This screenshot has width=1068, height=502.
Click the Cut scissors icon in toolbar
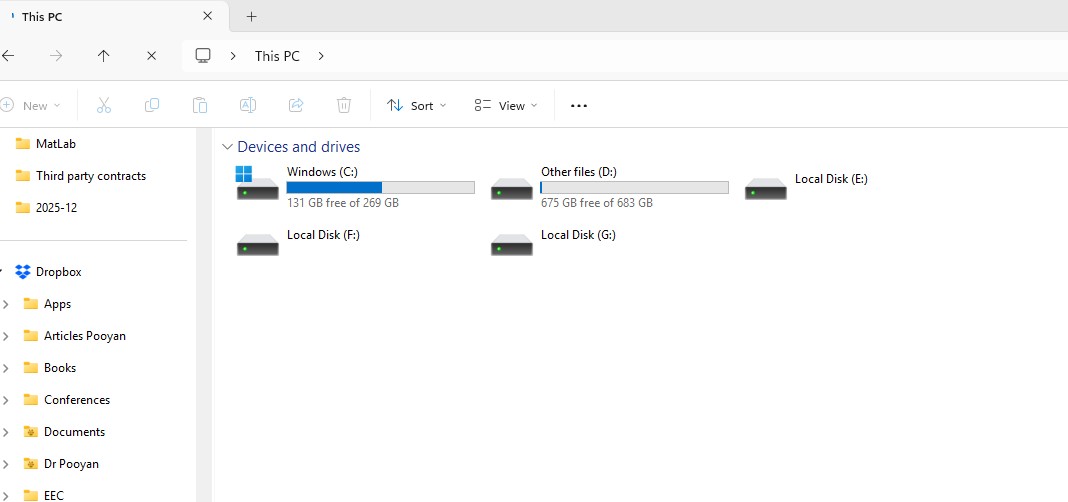click(103, 105)
